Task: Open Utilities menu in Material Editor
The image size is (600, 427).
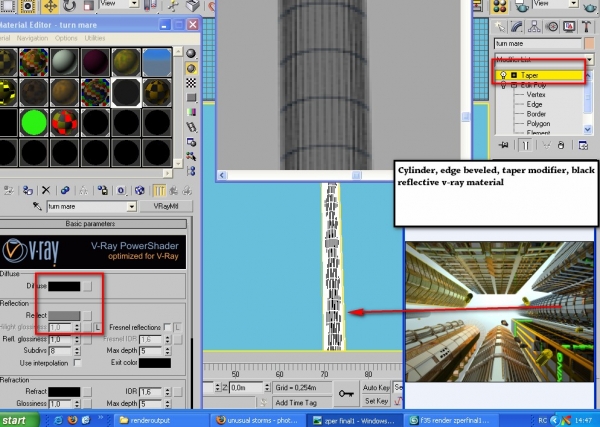Action: click(x=95, y=38)
